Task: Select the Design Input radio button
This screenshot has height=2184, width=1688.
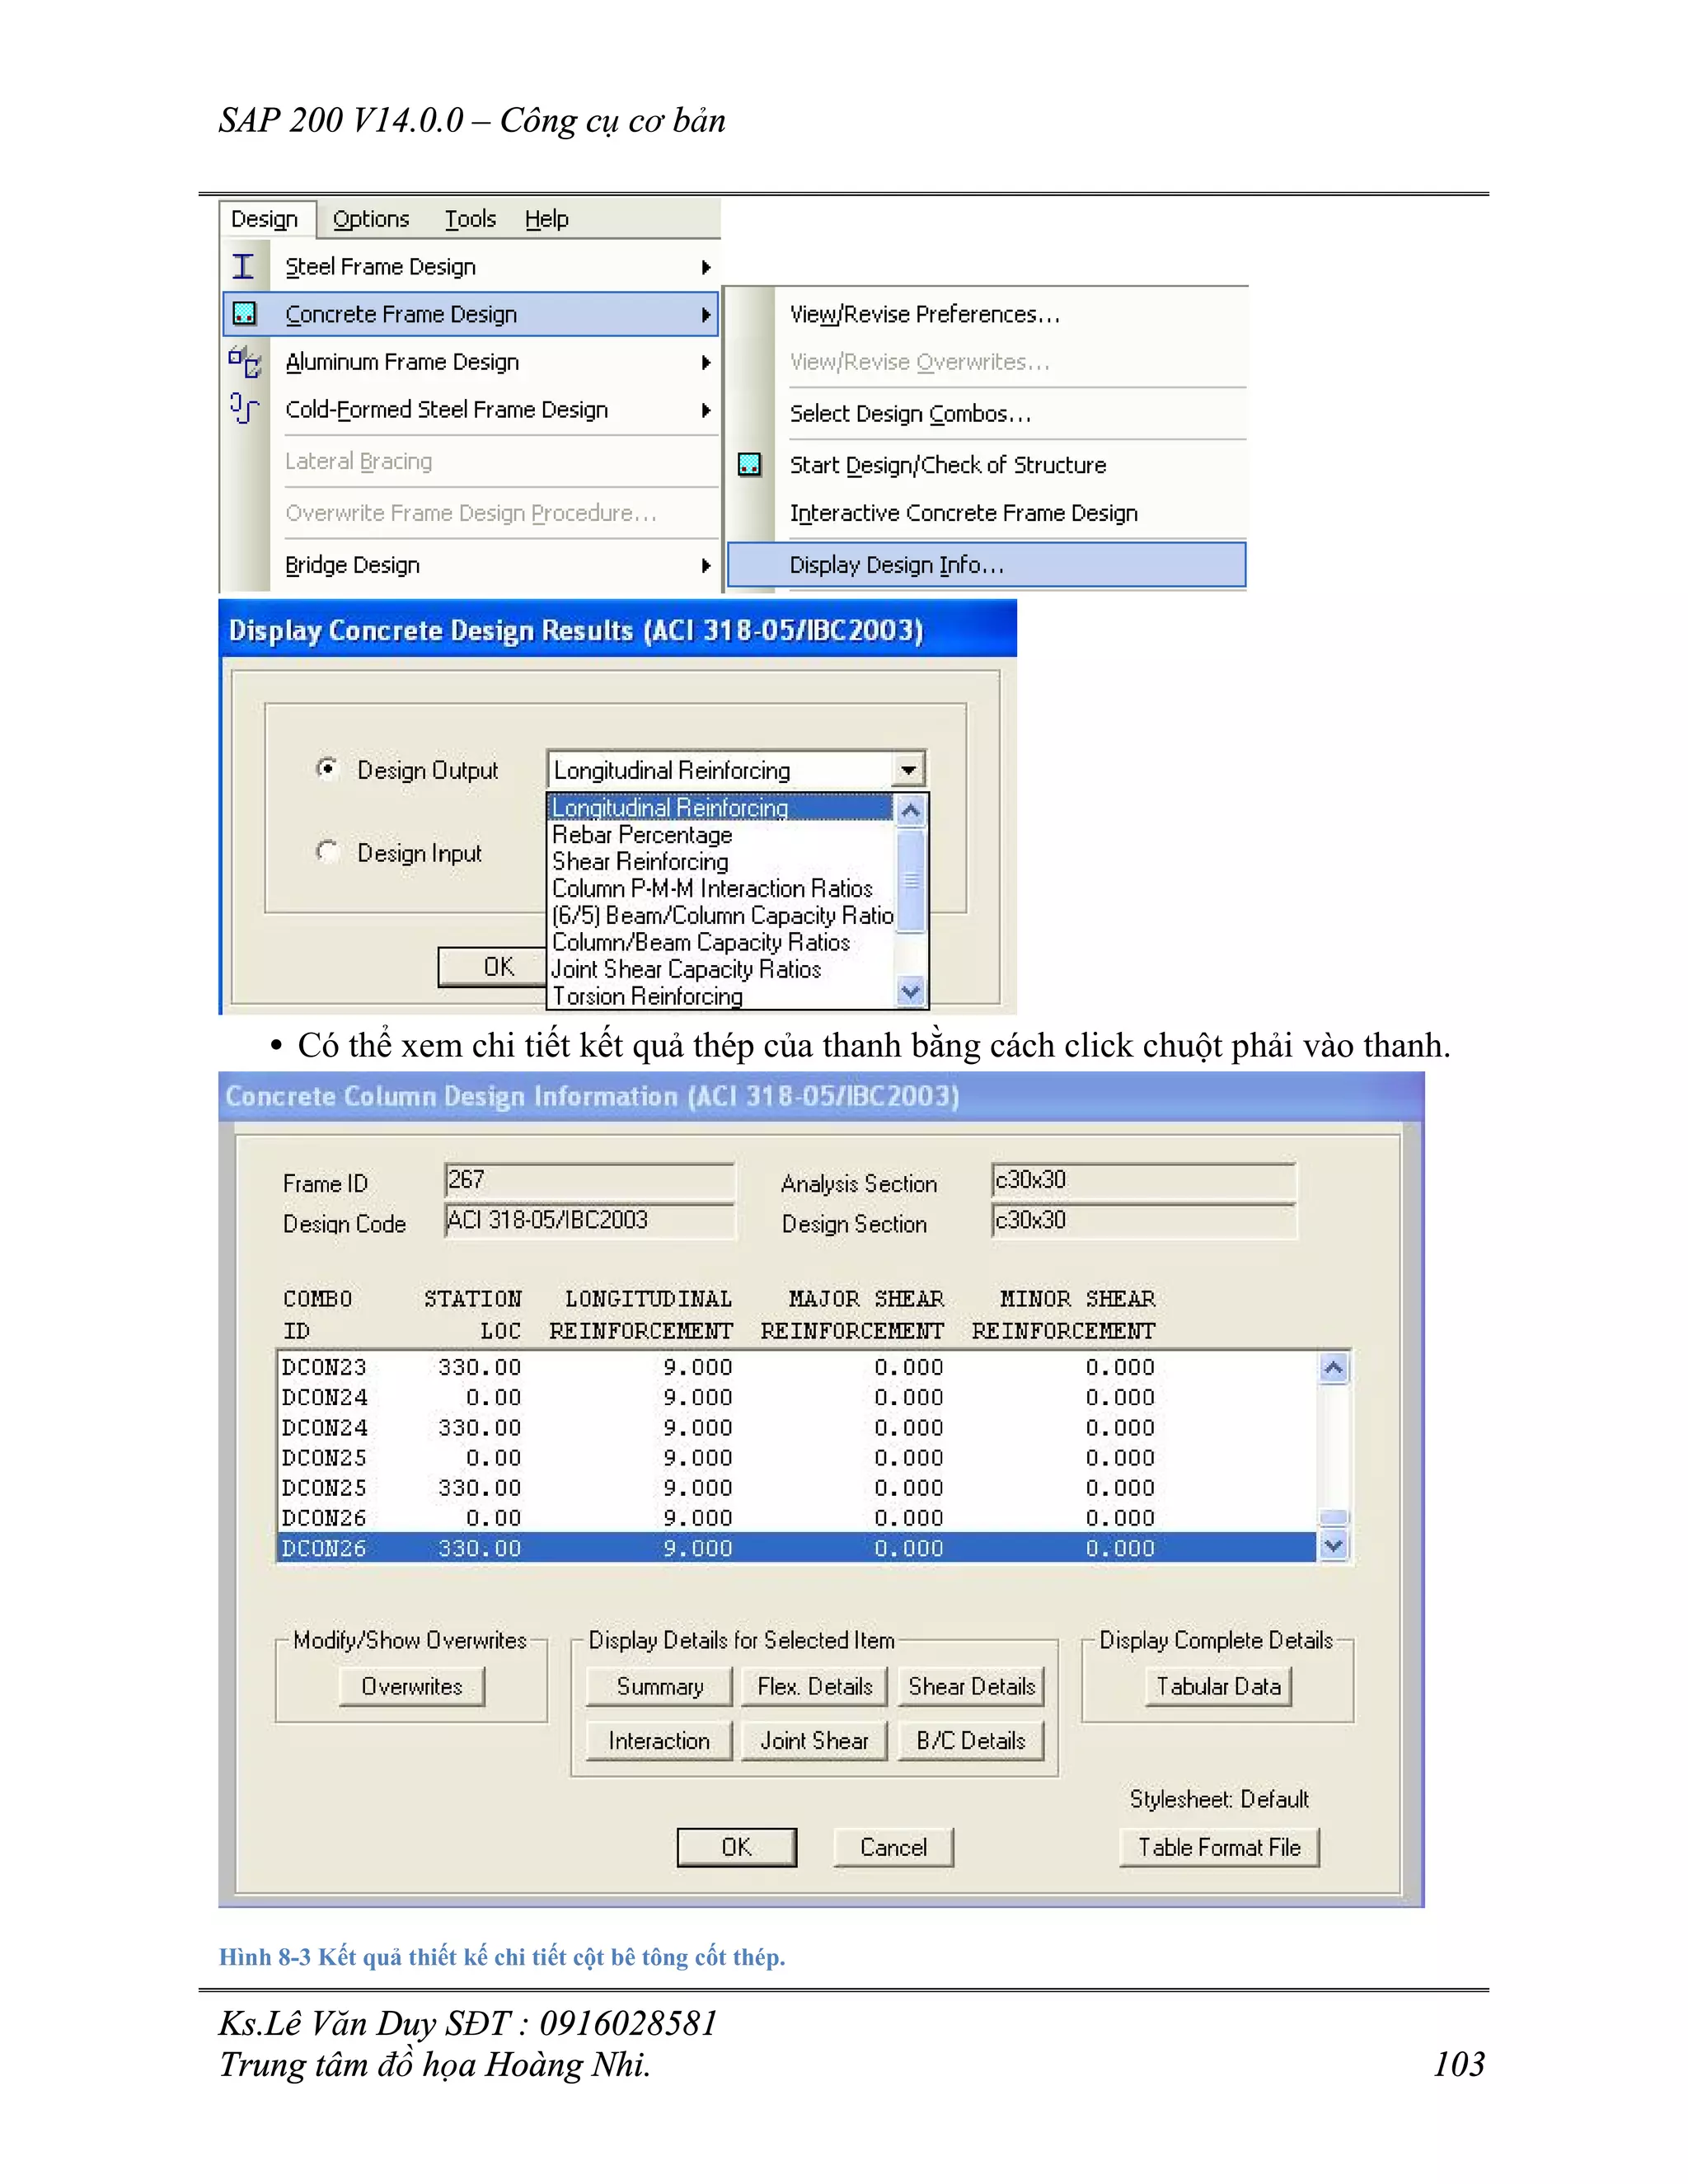Action: 326,851
